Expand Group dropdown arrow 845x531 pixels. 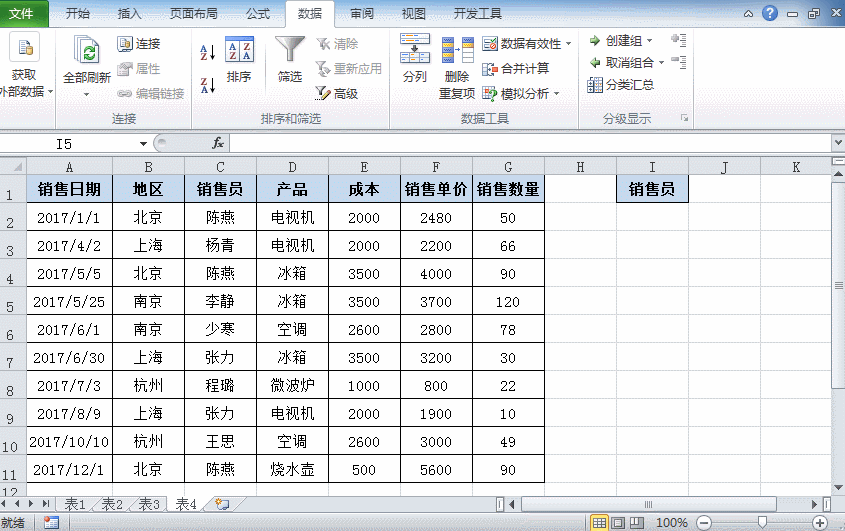click(649, 40)
